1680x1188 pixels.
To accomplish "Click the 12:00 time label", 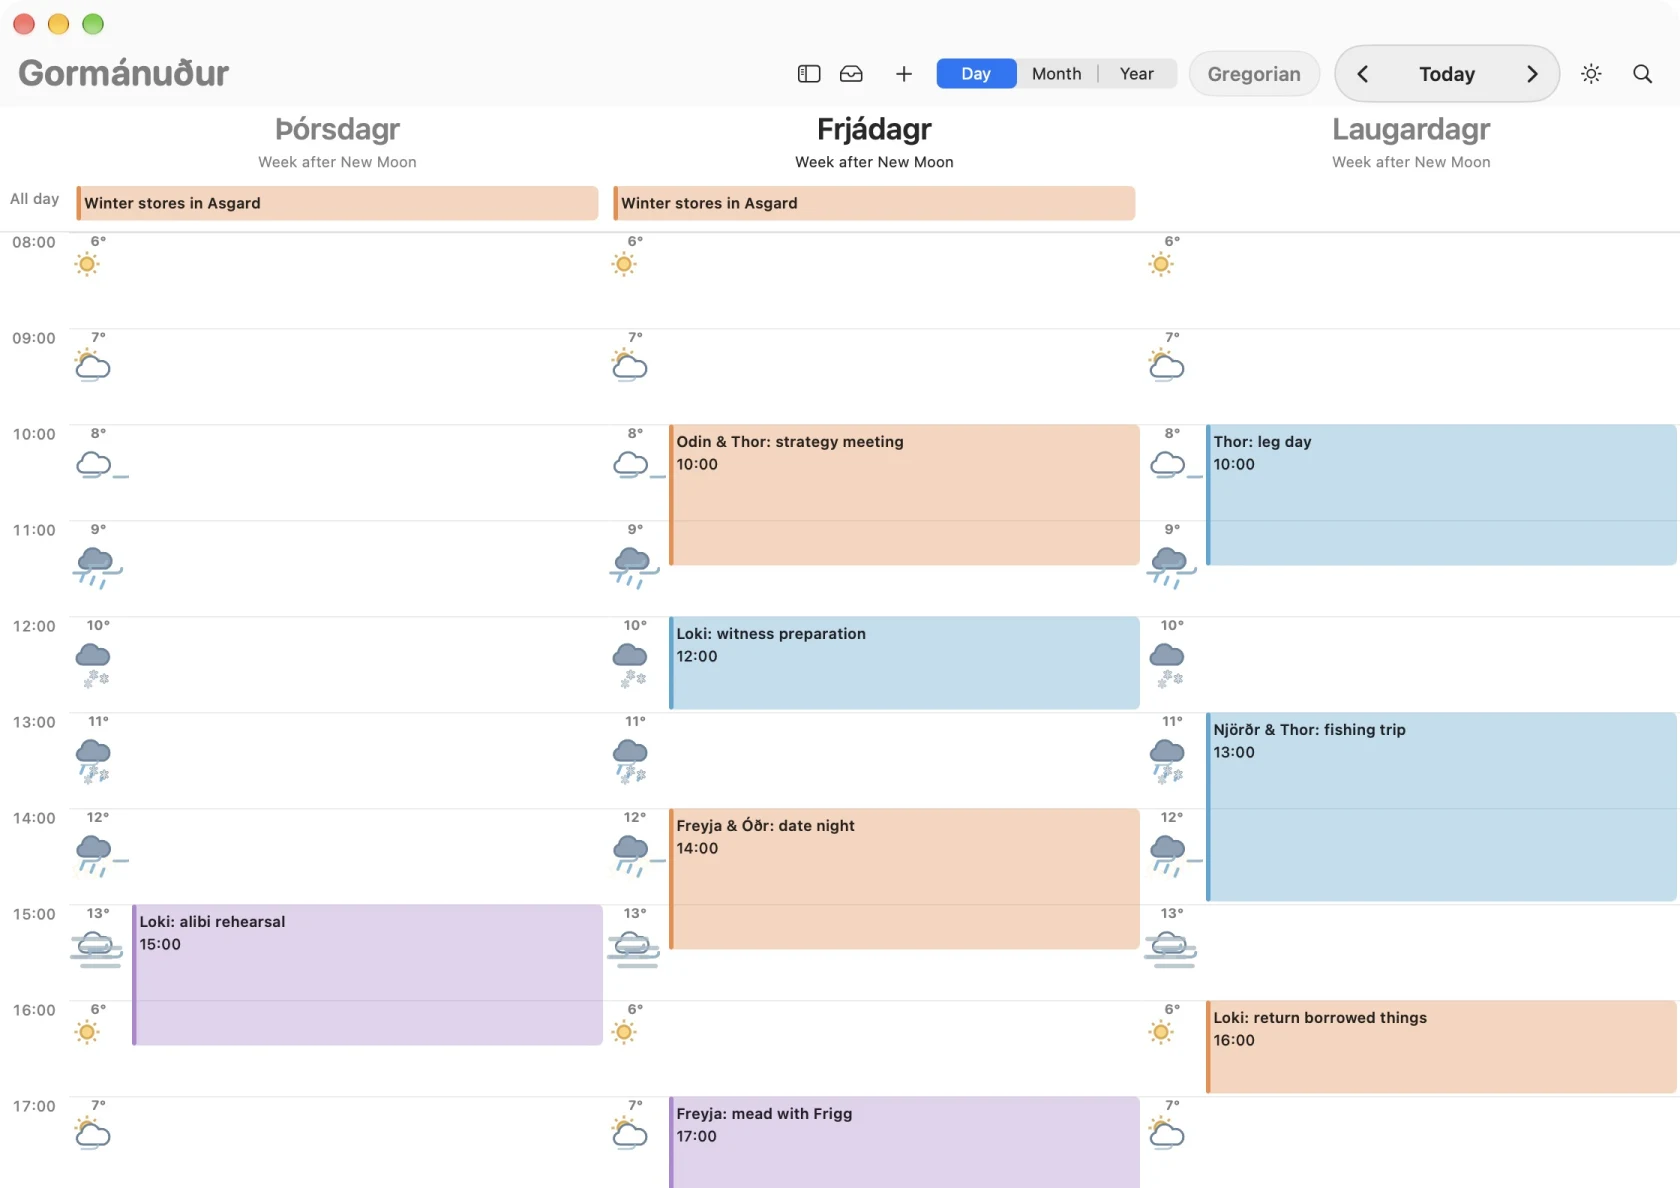I will [34, 626].
